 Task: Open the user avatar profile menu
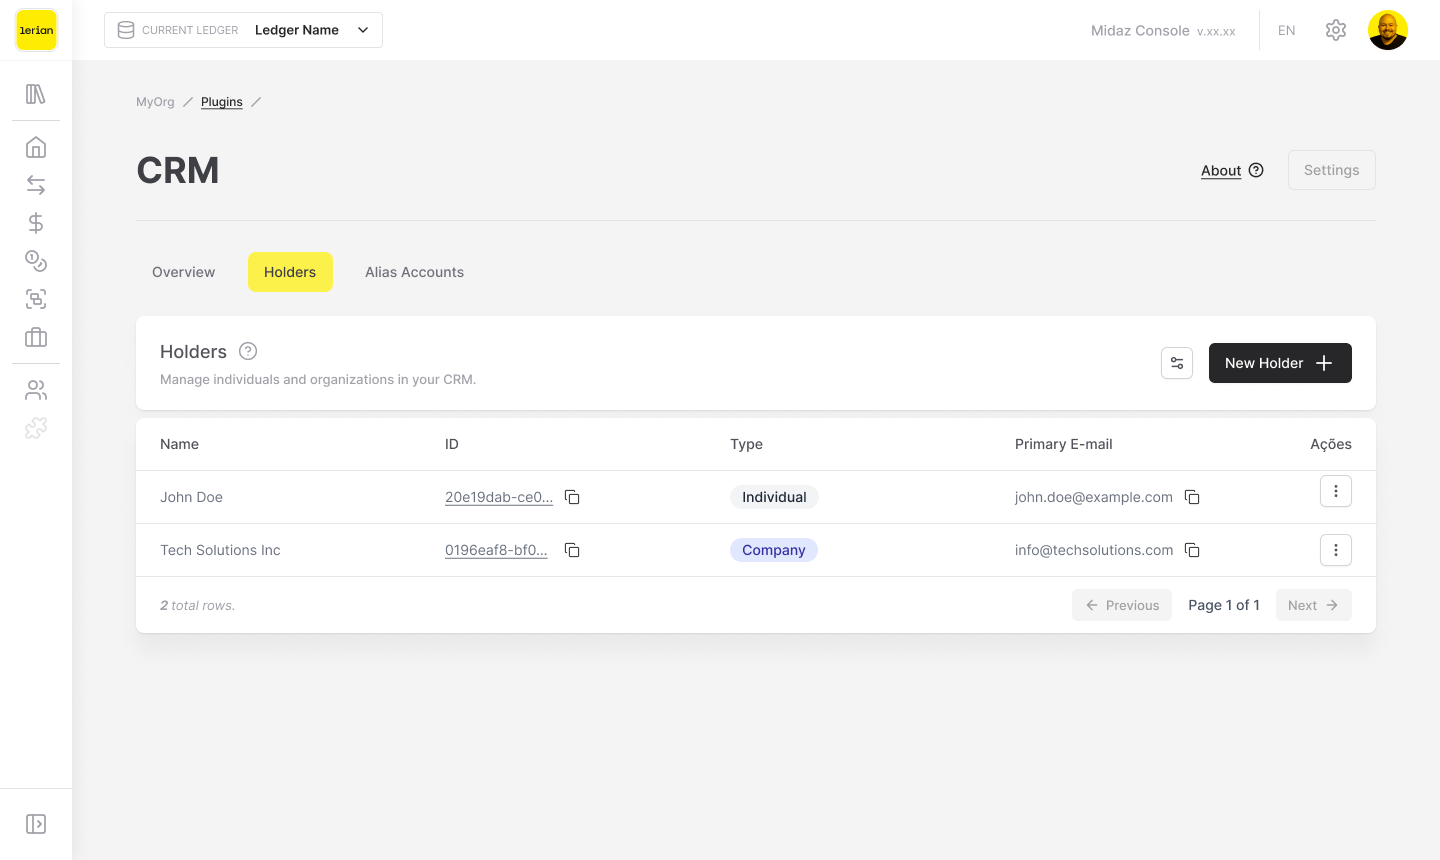tap(1388, 30)
